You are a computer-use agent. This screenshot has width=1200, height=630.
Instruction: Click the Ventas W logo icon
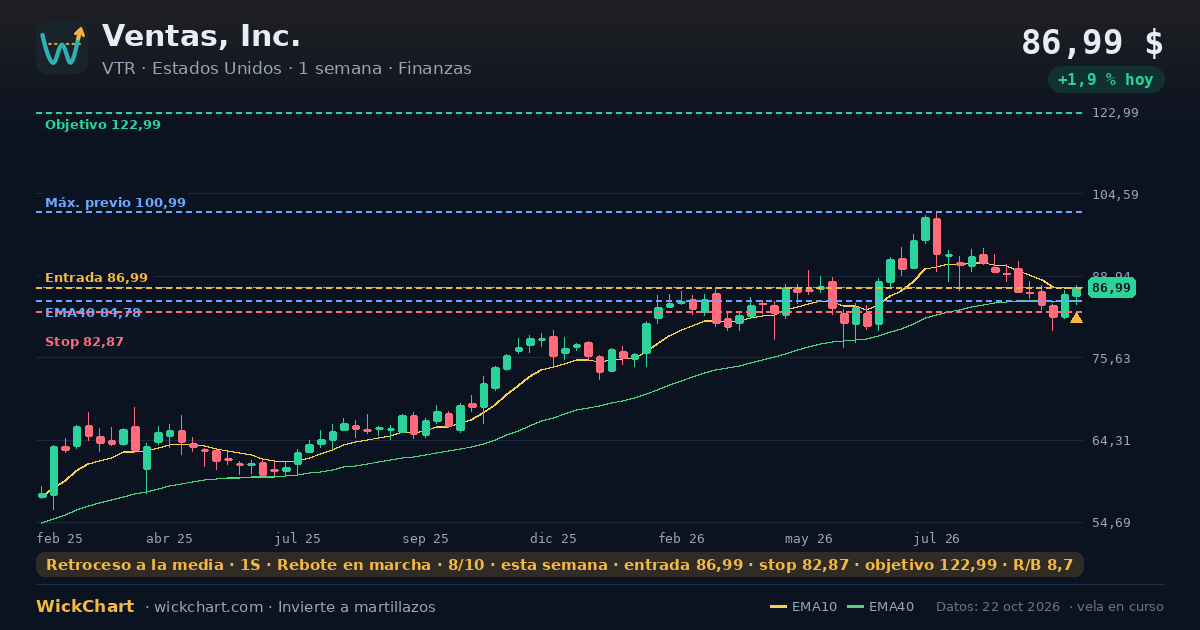[62, 48]
